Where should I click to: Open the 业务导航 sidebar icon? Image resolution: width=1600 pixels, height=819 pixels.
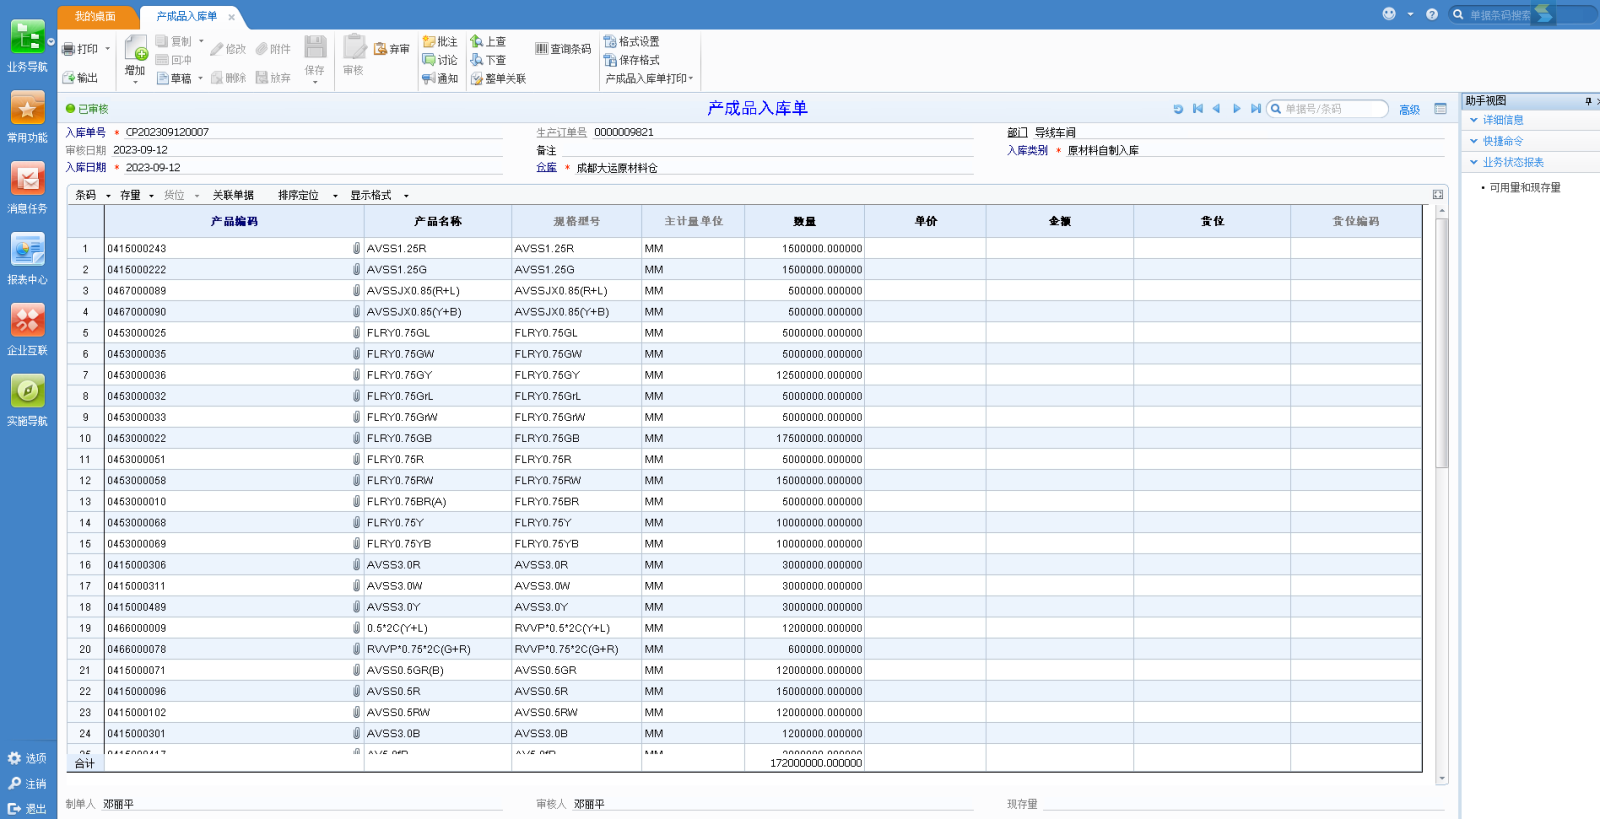(27, 37)
